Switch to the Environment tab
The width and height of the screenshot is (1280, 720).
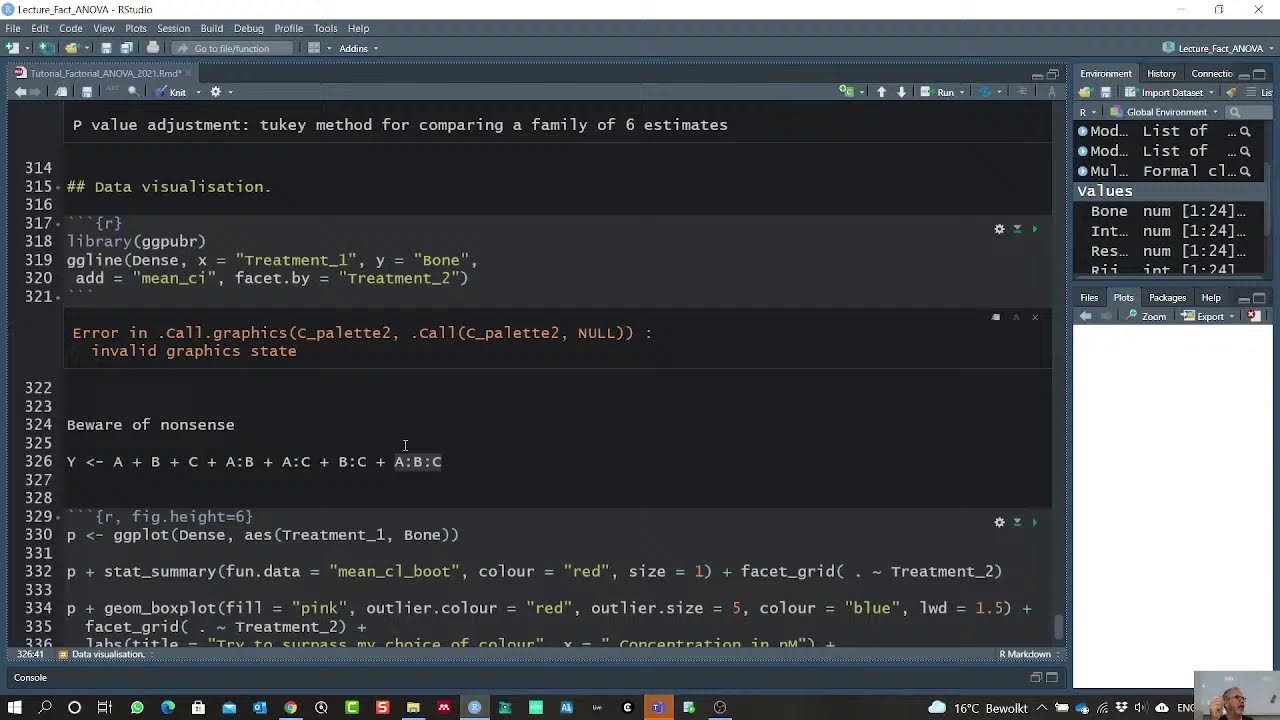coord(1106,73)
